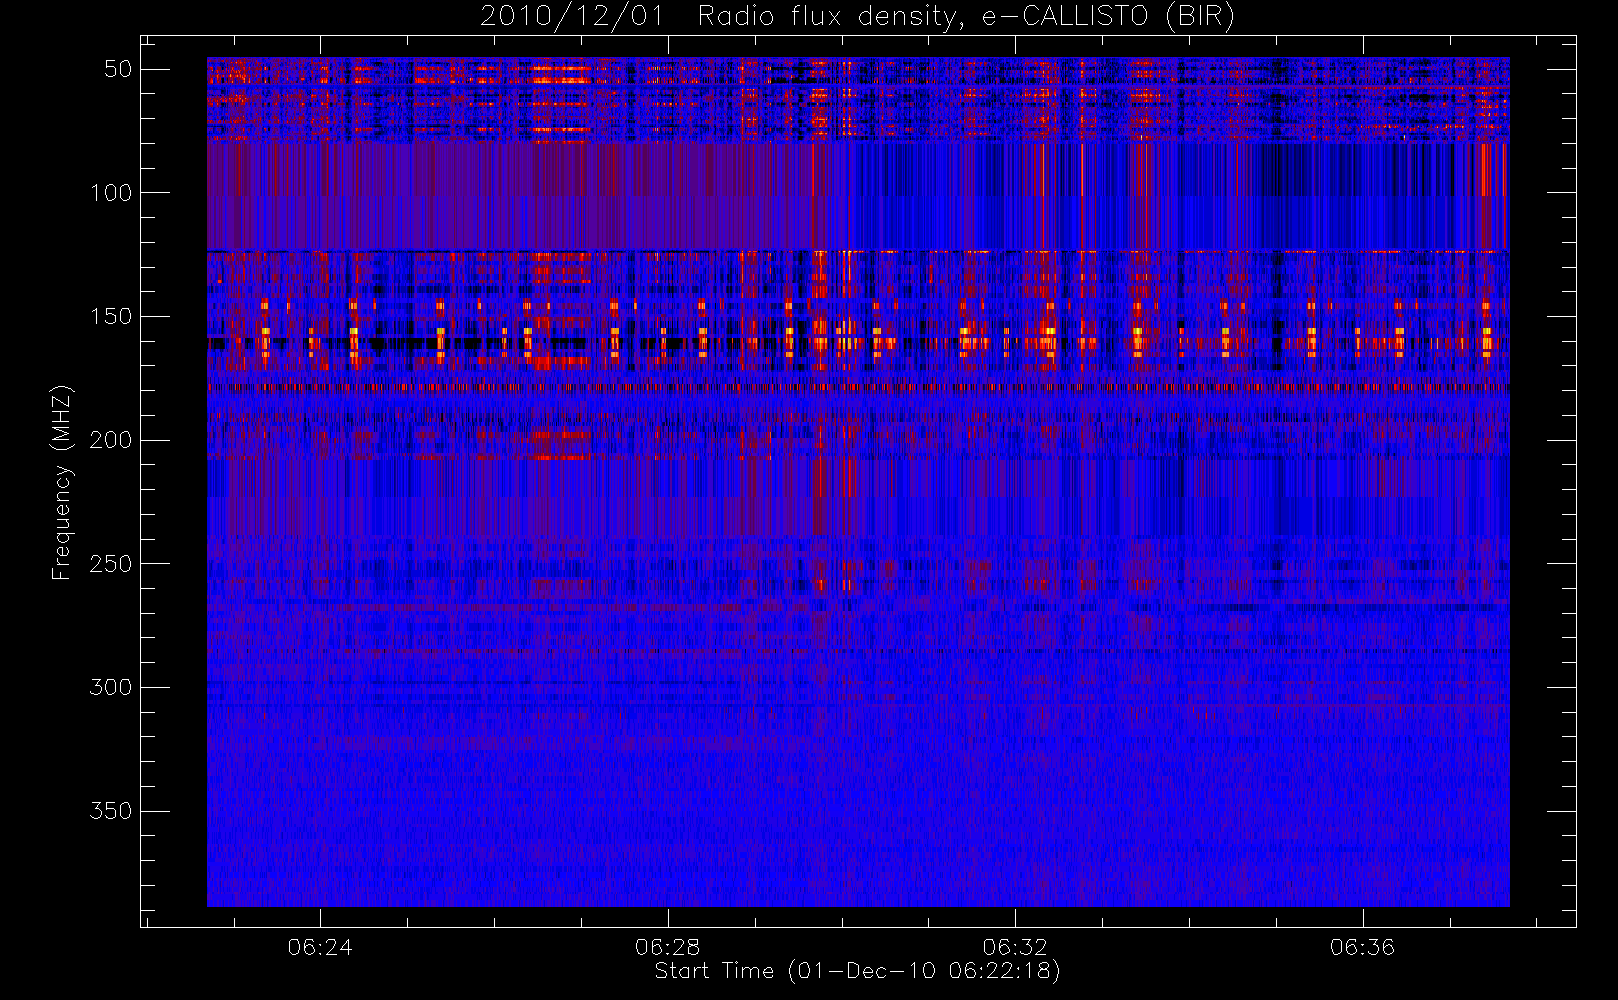
Task: Click the '06:24' time tick label
Action: click(x=320, y=947)
